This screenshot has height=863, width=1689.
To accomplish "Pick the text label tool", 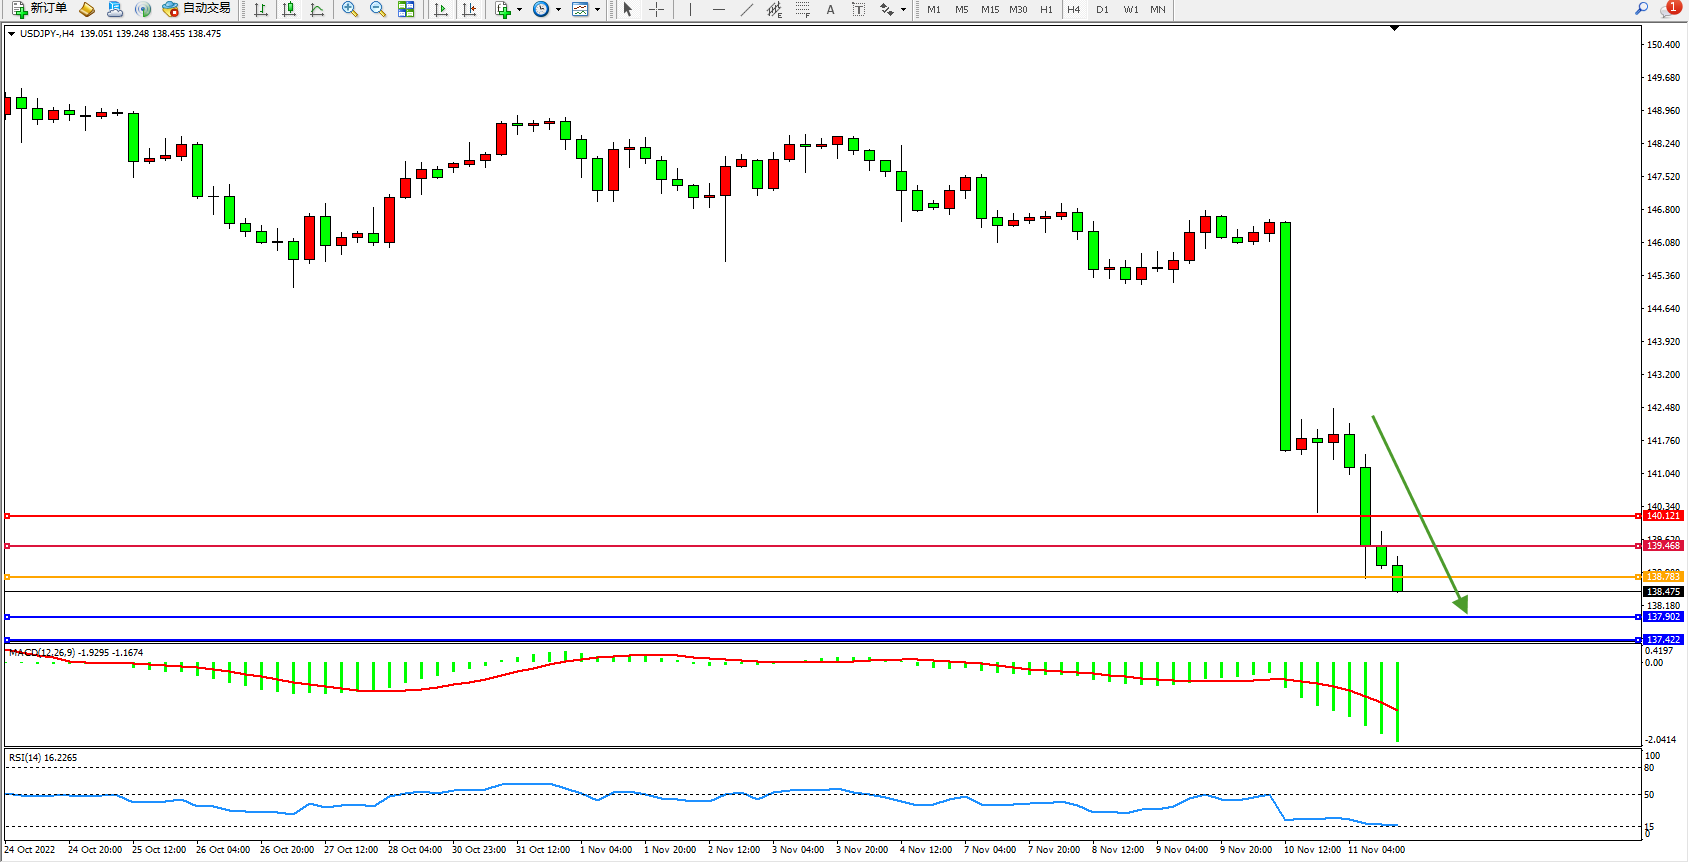I will pyautogui.click(x=830, y=9).
